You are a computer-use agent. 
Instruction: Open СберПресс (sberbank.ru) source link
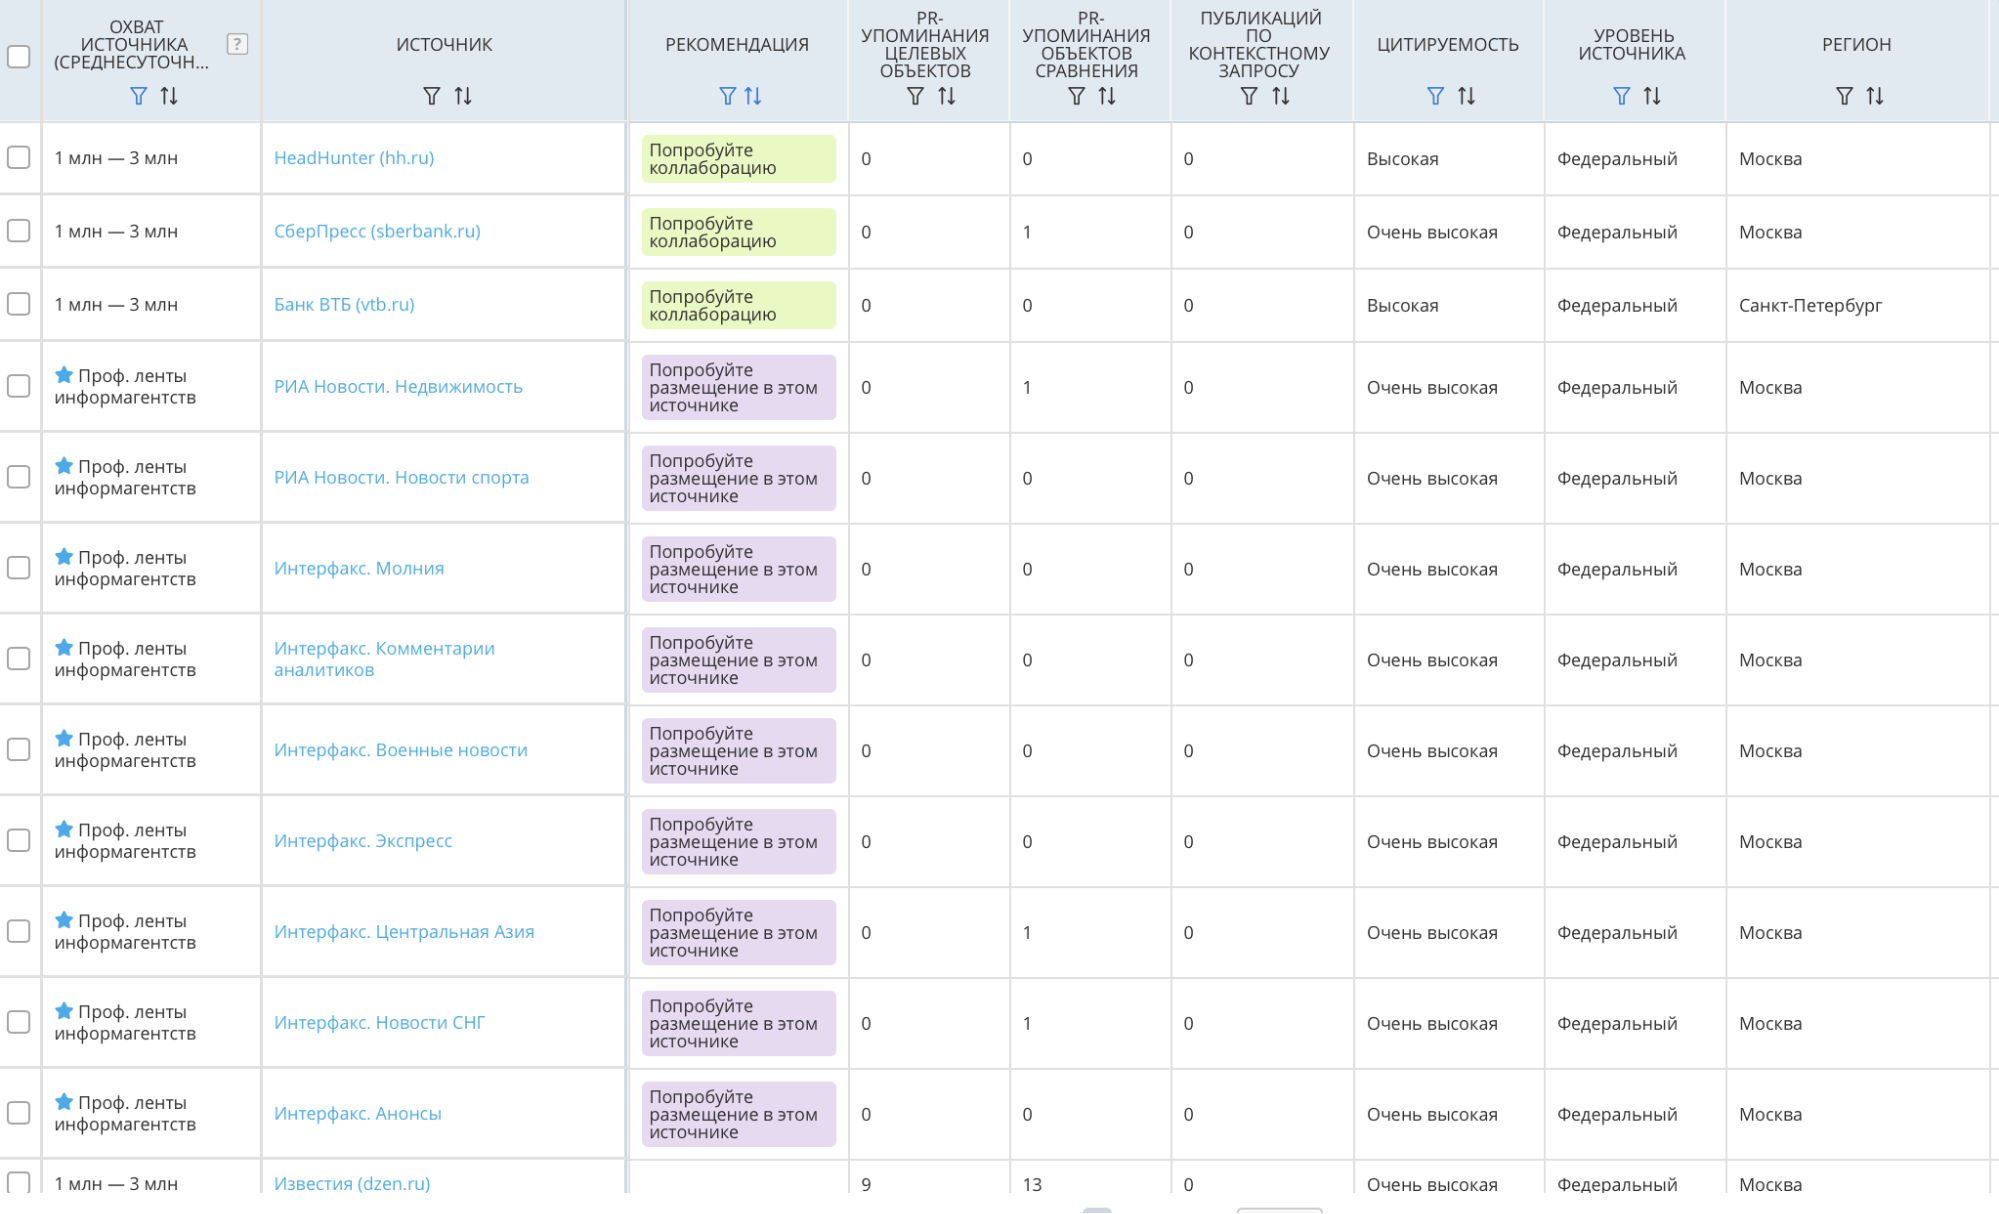click(x=377, y=231)
